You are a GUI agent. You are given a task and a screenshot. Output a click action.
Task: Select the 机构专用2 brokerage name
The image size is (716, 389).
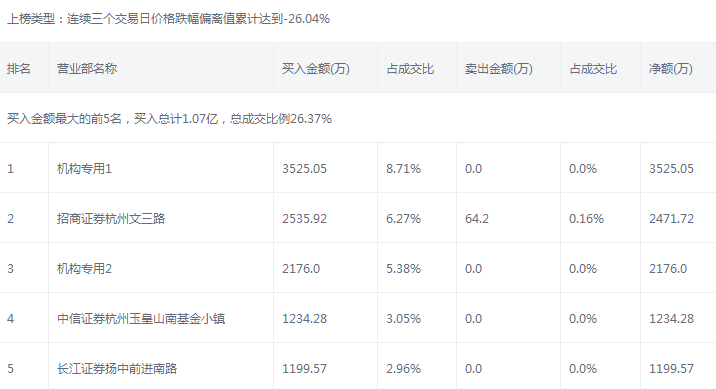[x=84, y=268]
